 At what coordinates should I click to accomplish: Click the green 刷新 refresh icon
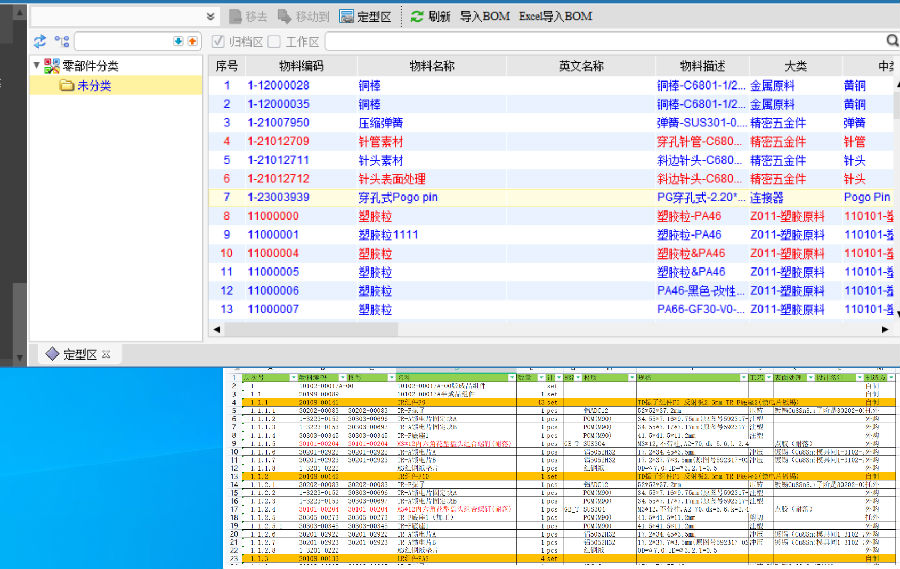click(417, 16)
